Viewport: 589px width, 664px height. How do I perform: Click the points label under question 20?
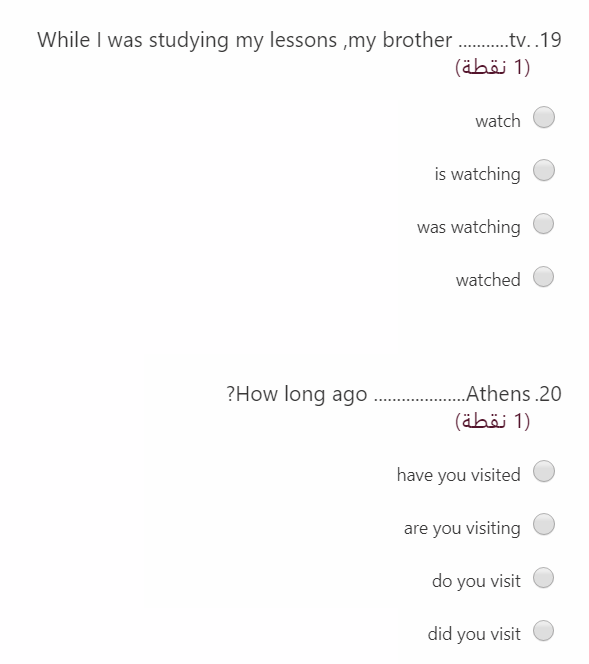pos(492,421)
